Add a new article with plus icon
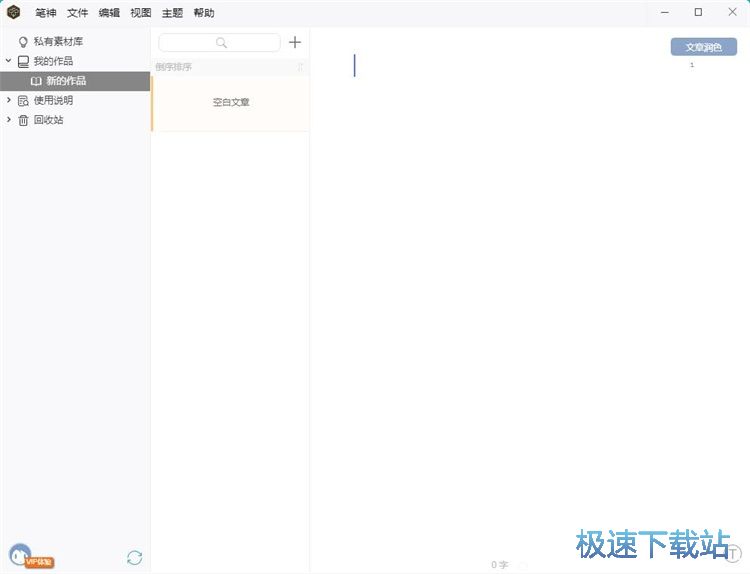Screen dimensions: 750x574 point(295,42)
